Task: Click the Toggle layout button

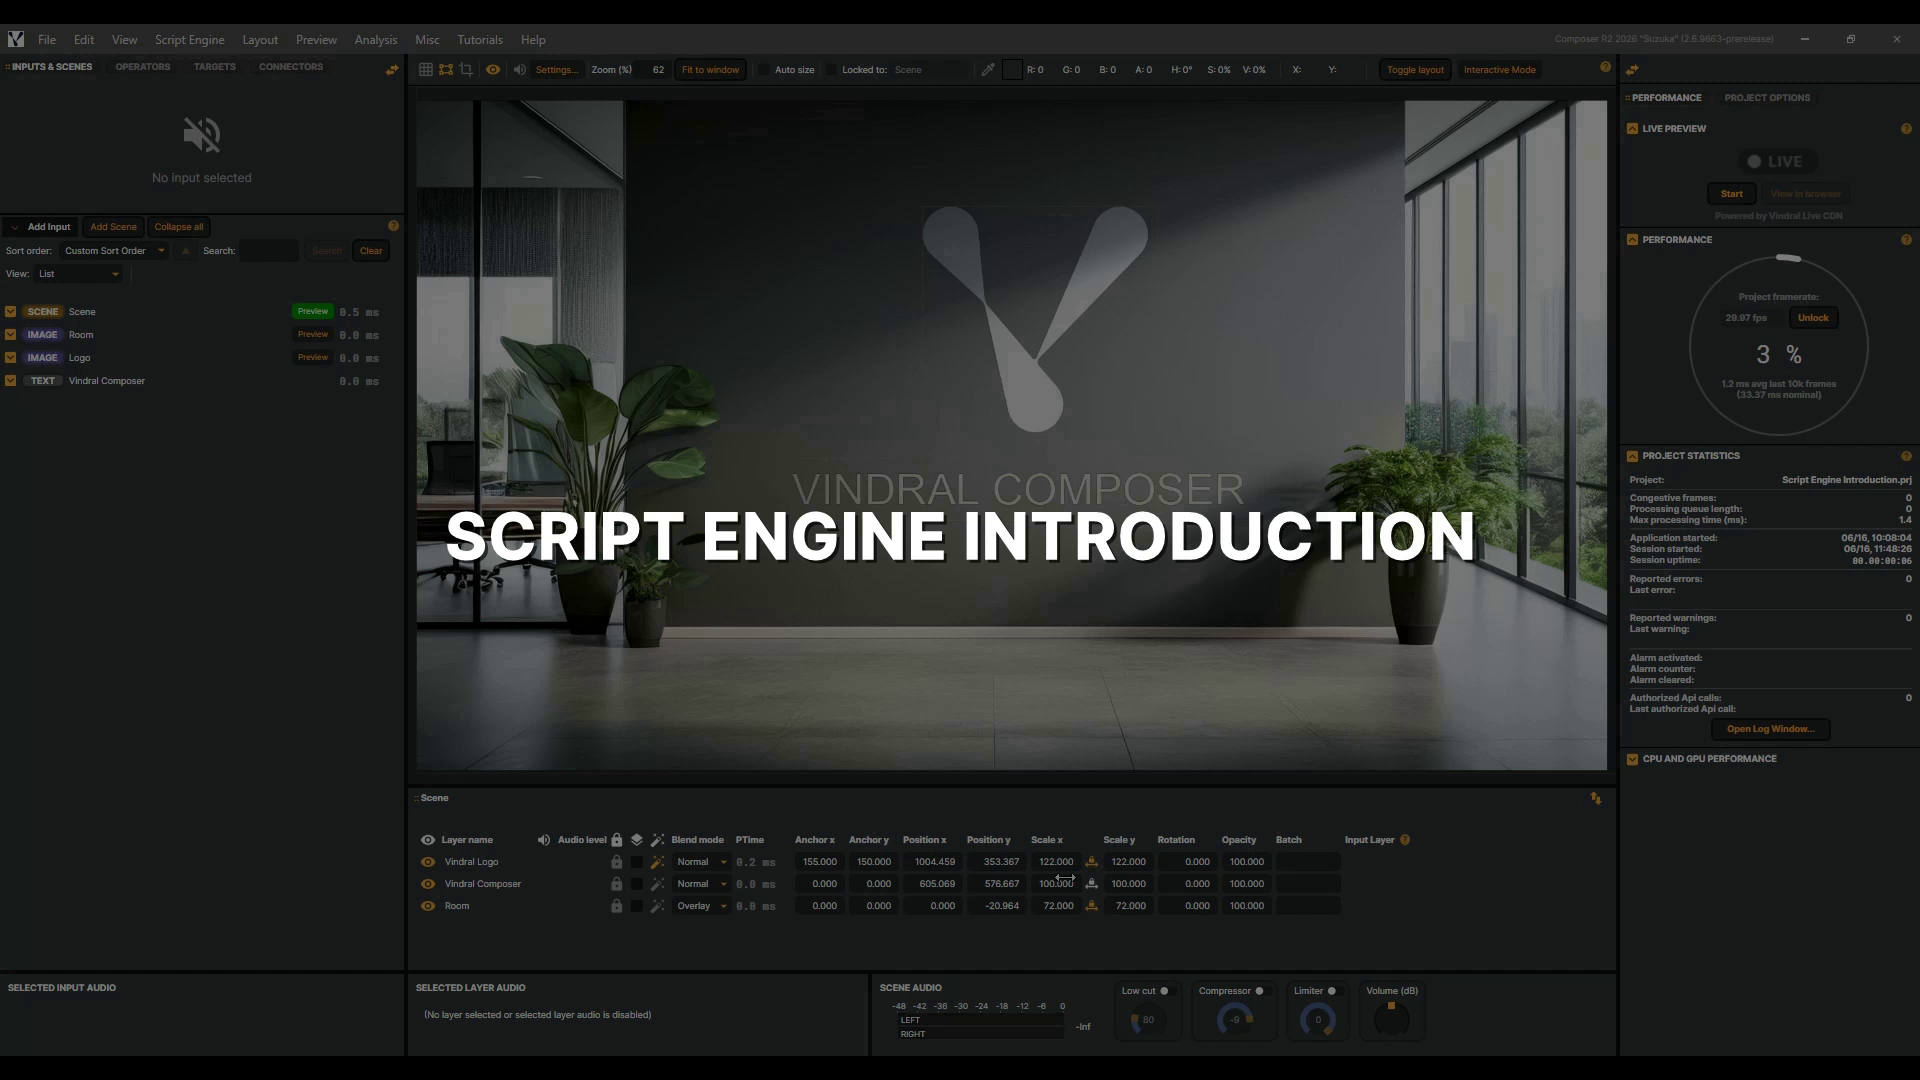Action: click(1415, 70)
